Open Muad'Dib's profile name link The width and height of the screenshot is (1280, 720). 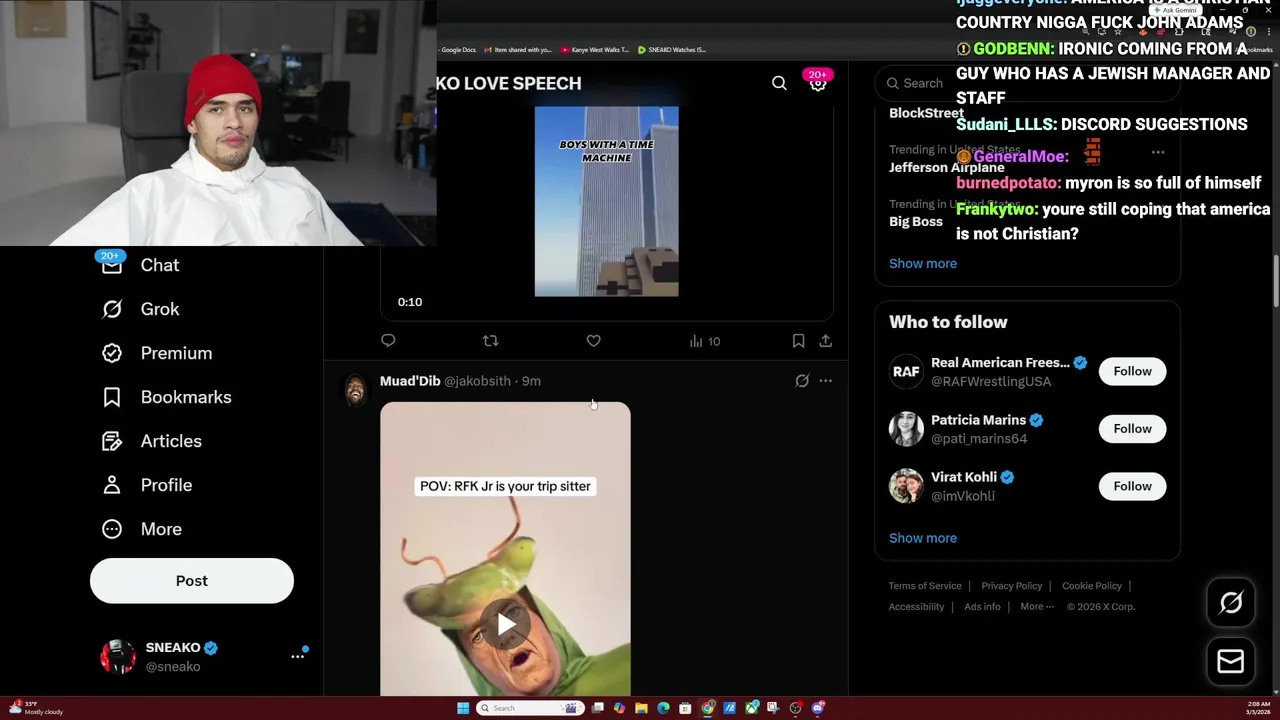click(410, 381)
